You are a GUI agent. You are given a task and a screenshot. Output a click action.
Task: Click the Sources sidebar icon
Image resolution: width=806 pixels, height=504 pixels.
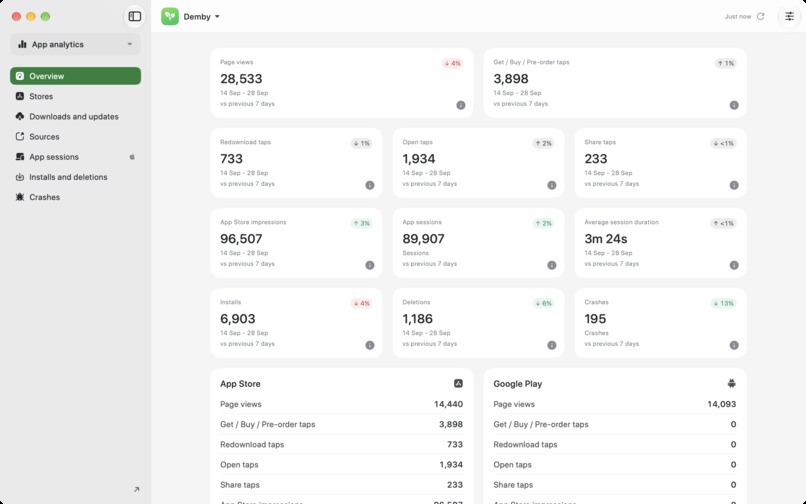[x=20, y=136]
